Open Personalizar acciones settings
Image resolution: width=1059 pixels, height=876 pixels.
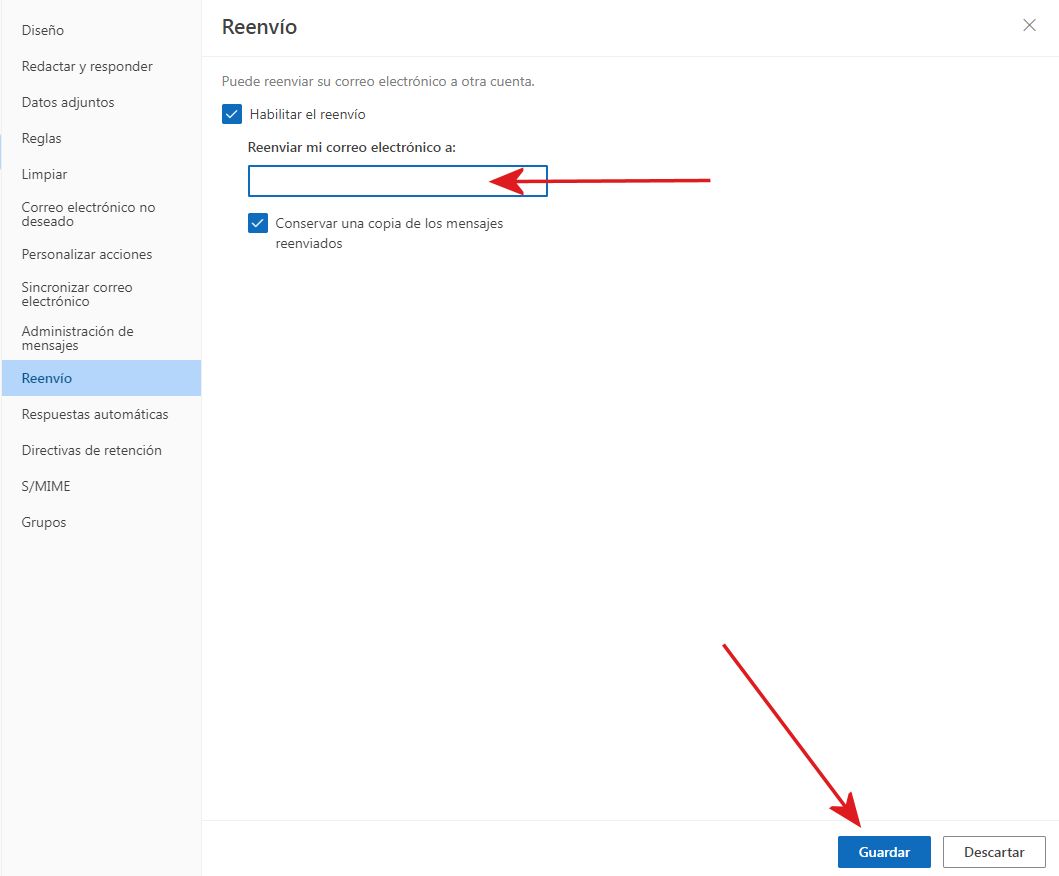point(101,254)
